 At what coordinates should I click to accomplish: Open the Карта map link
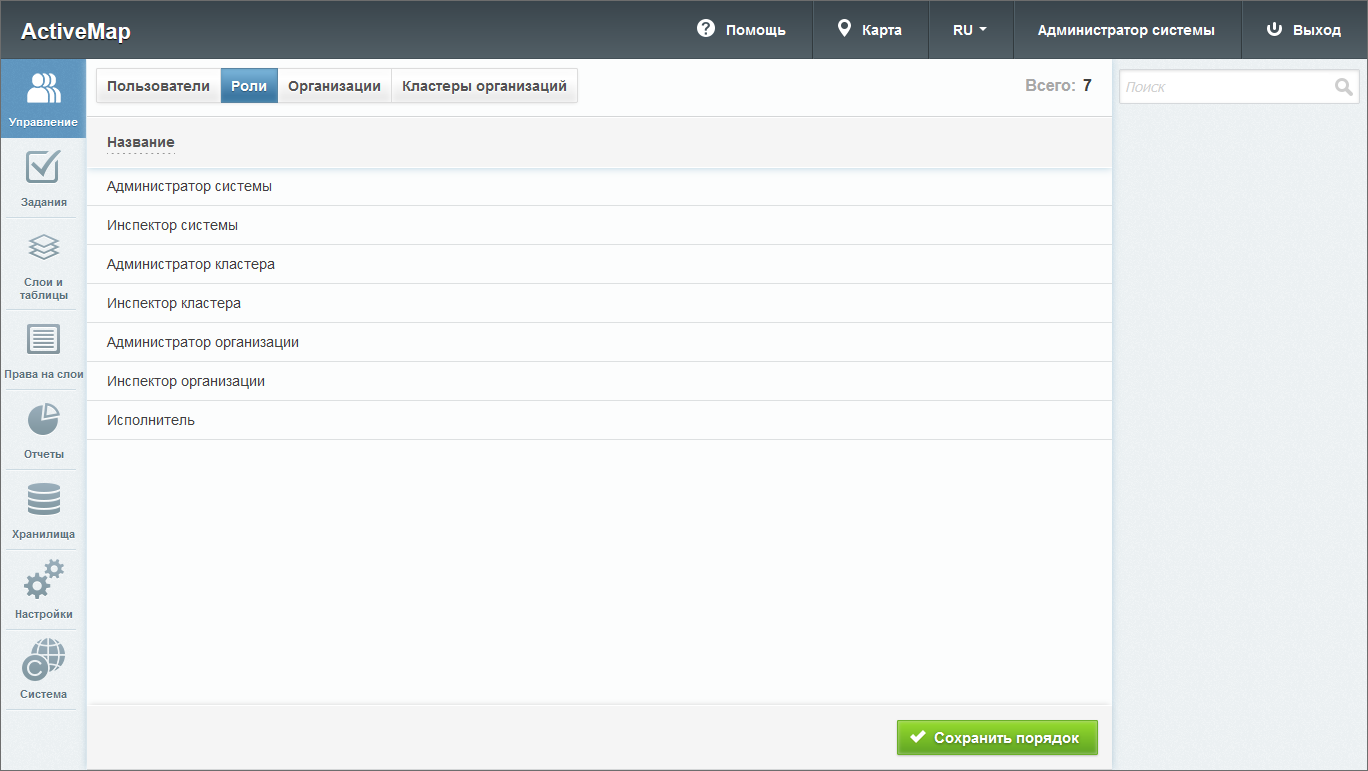(870, 30)
